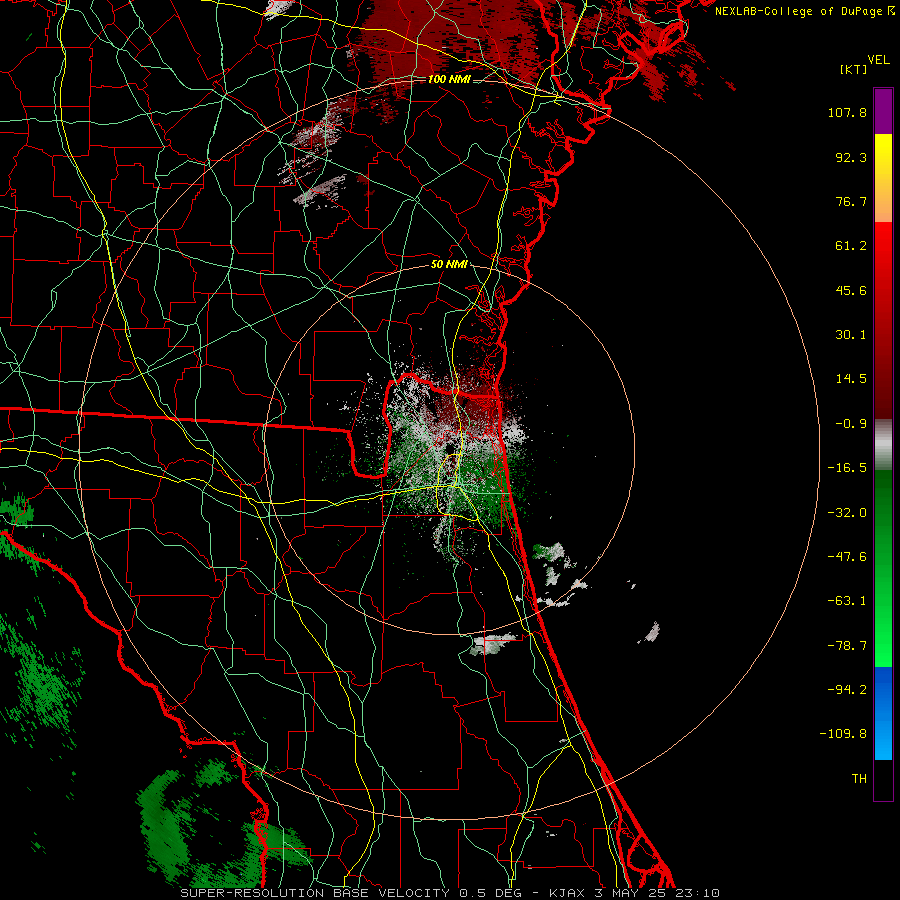Click the -0.9 legend value

tap(851, 424)
